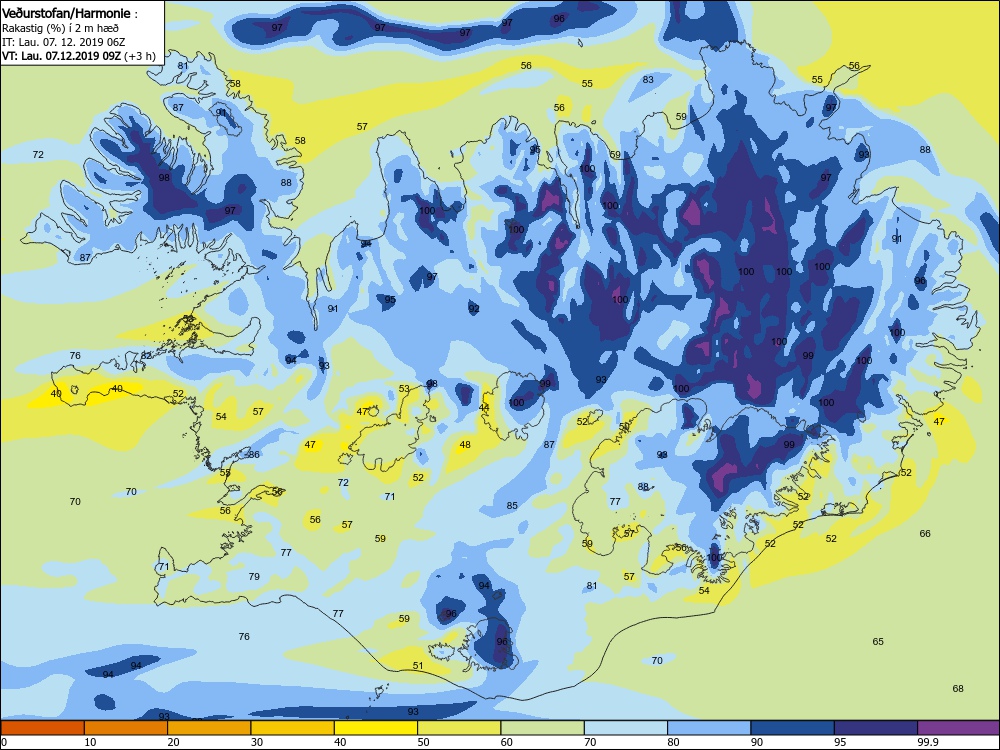This screenshot has height=750, width=1000.
Task: Select the amber 20–30 legend swatch
Action: pos(209,728)
